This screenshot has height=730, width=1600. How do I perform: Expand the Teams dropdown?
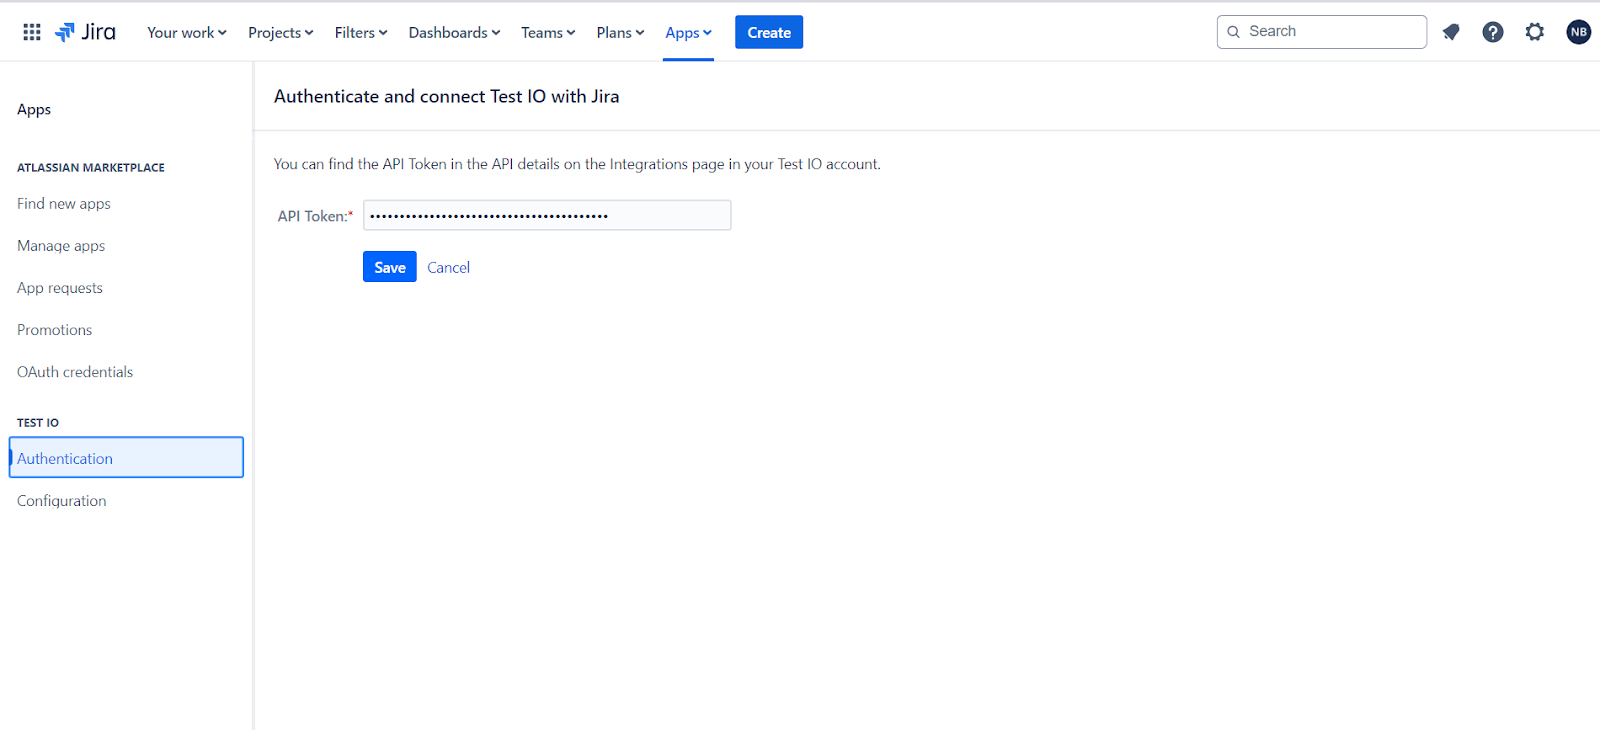(x=548, y=32)
